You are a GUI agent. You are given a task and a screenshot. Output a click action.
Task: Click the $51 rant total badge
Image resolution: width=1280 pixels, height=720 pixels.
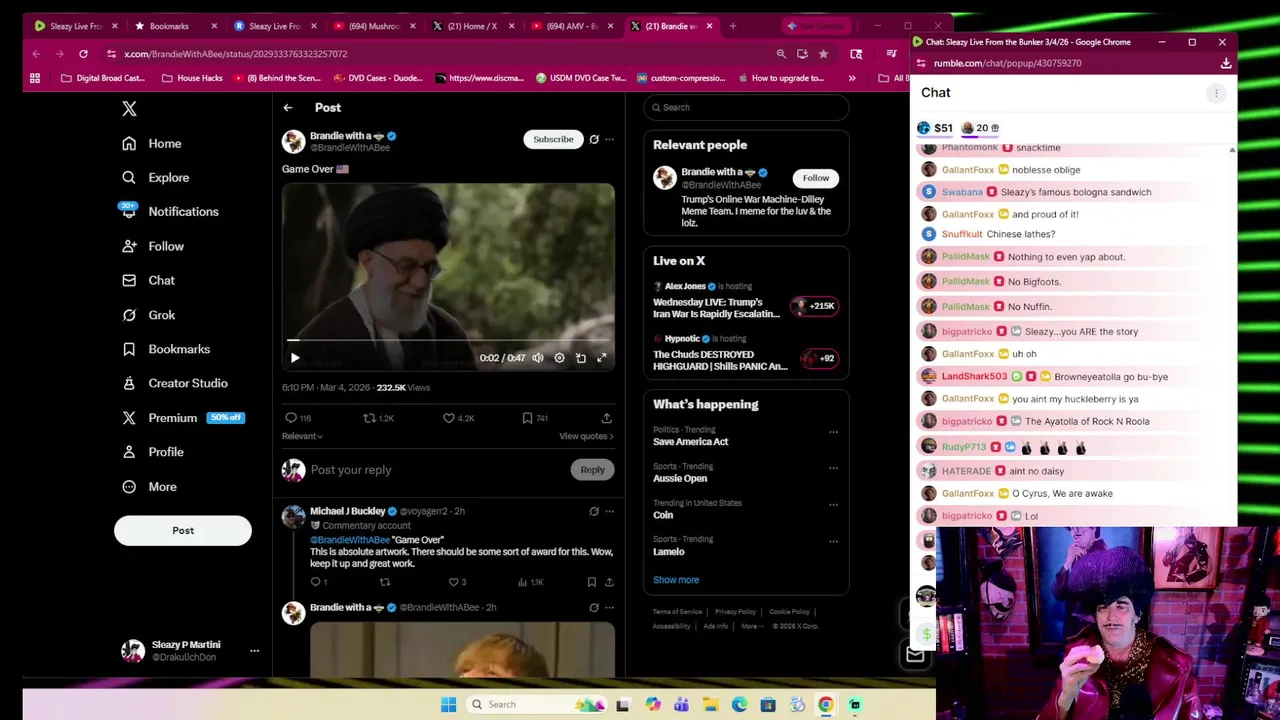point(935,128)
